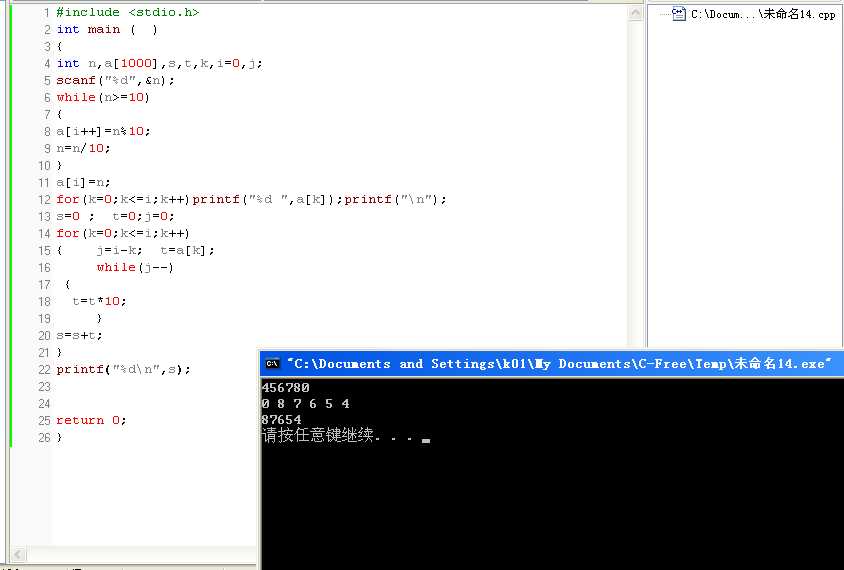Click the declaration line 'int n,a[1000],s,t,k,i=0,j;'

159,63
